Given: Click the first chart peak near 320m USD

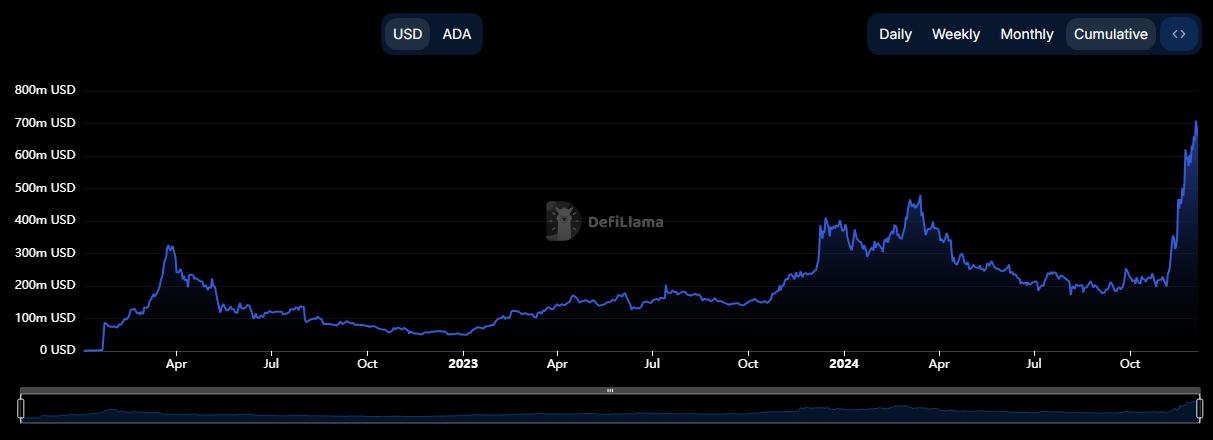Looking at the screenshot, I should pyautogui.click(x=170, y=246).
